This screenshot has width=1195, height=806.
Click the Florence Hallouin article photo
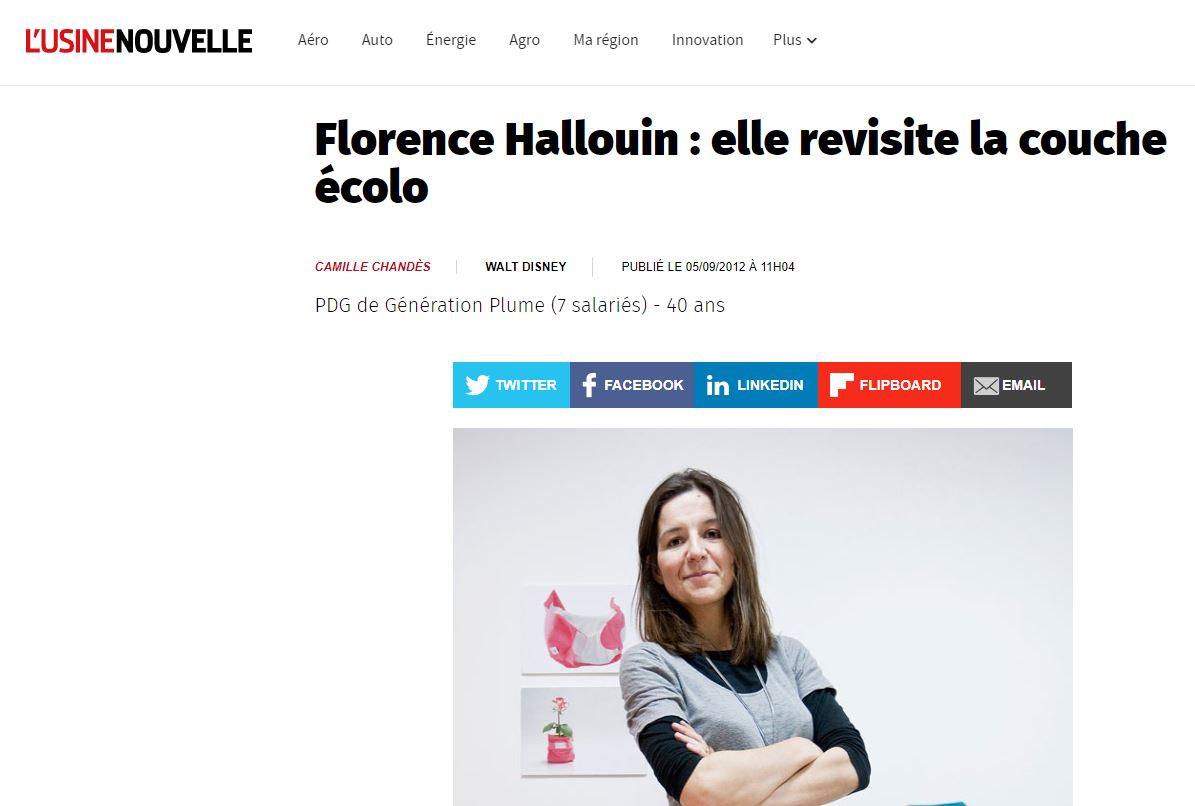coord(763,617)
